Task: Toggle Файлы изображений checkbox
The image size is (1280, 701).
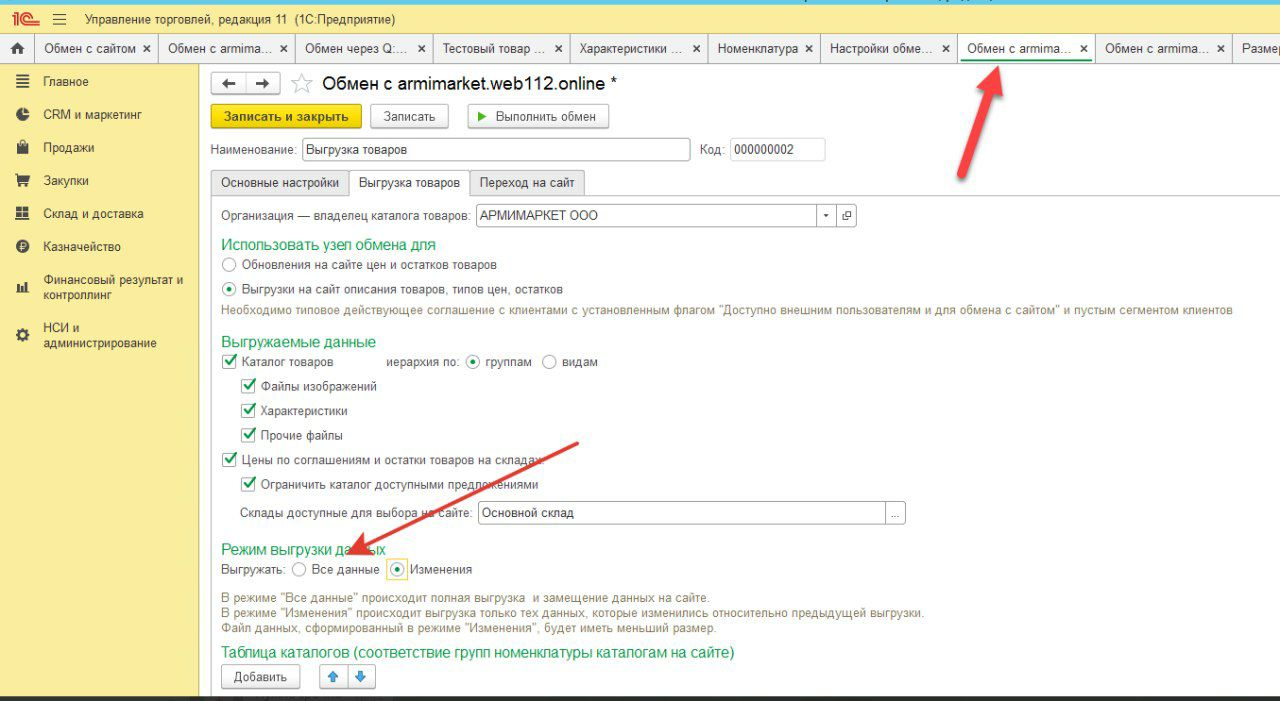Action: click(249, 386)
